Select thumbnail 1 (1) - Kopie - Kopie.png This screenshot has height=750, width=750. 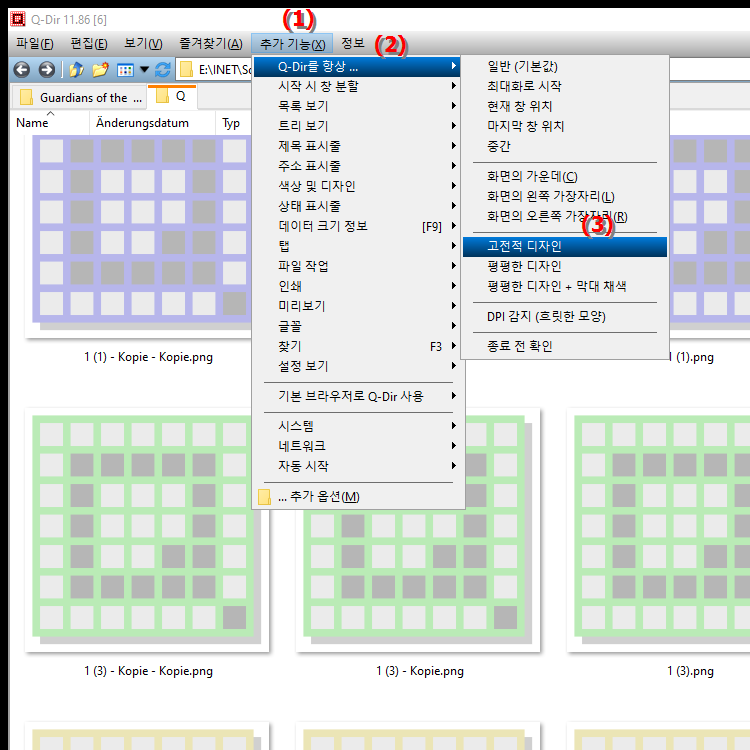coord(138,237)
